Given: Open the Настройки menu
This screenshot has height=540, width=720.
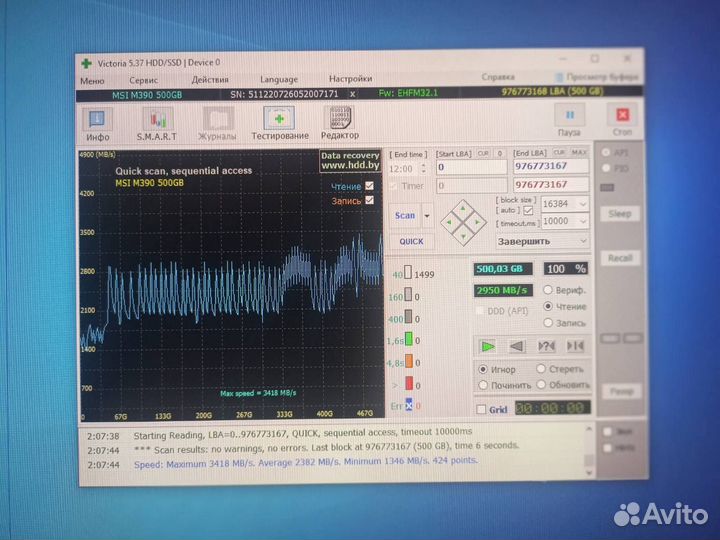Looking at the screenshot, I should (x=350, y=79).
